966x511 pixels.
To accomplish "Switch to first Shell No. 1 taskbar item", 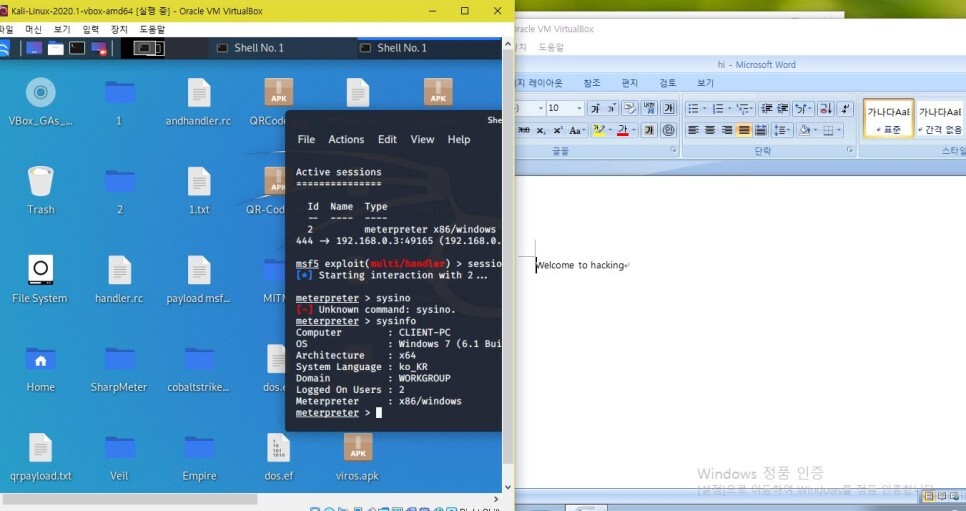I will point(251,48).
